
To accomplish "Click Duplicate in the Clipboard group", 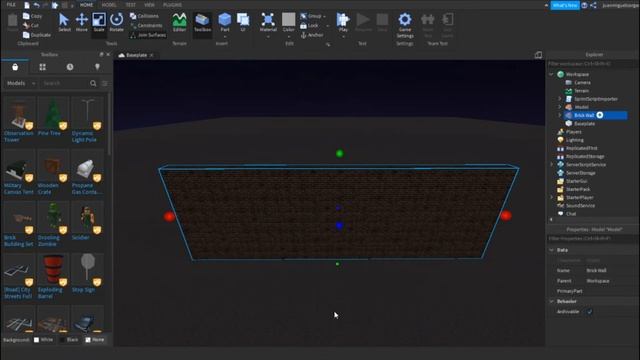I will tap(37, 35).
